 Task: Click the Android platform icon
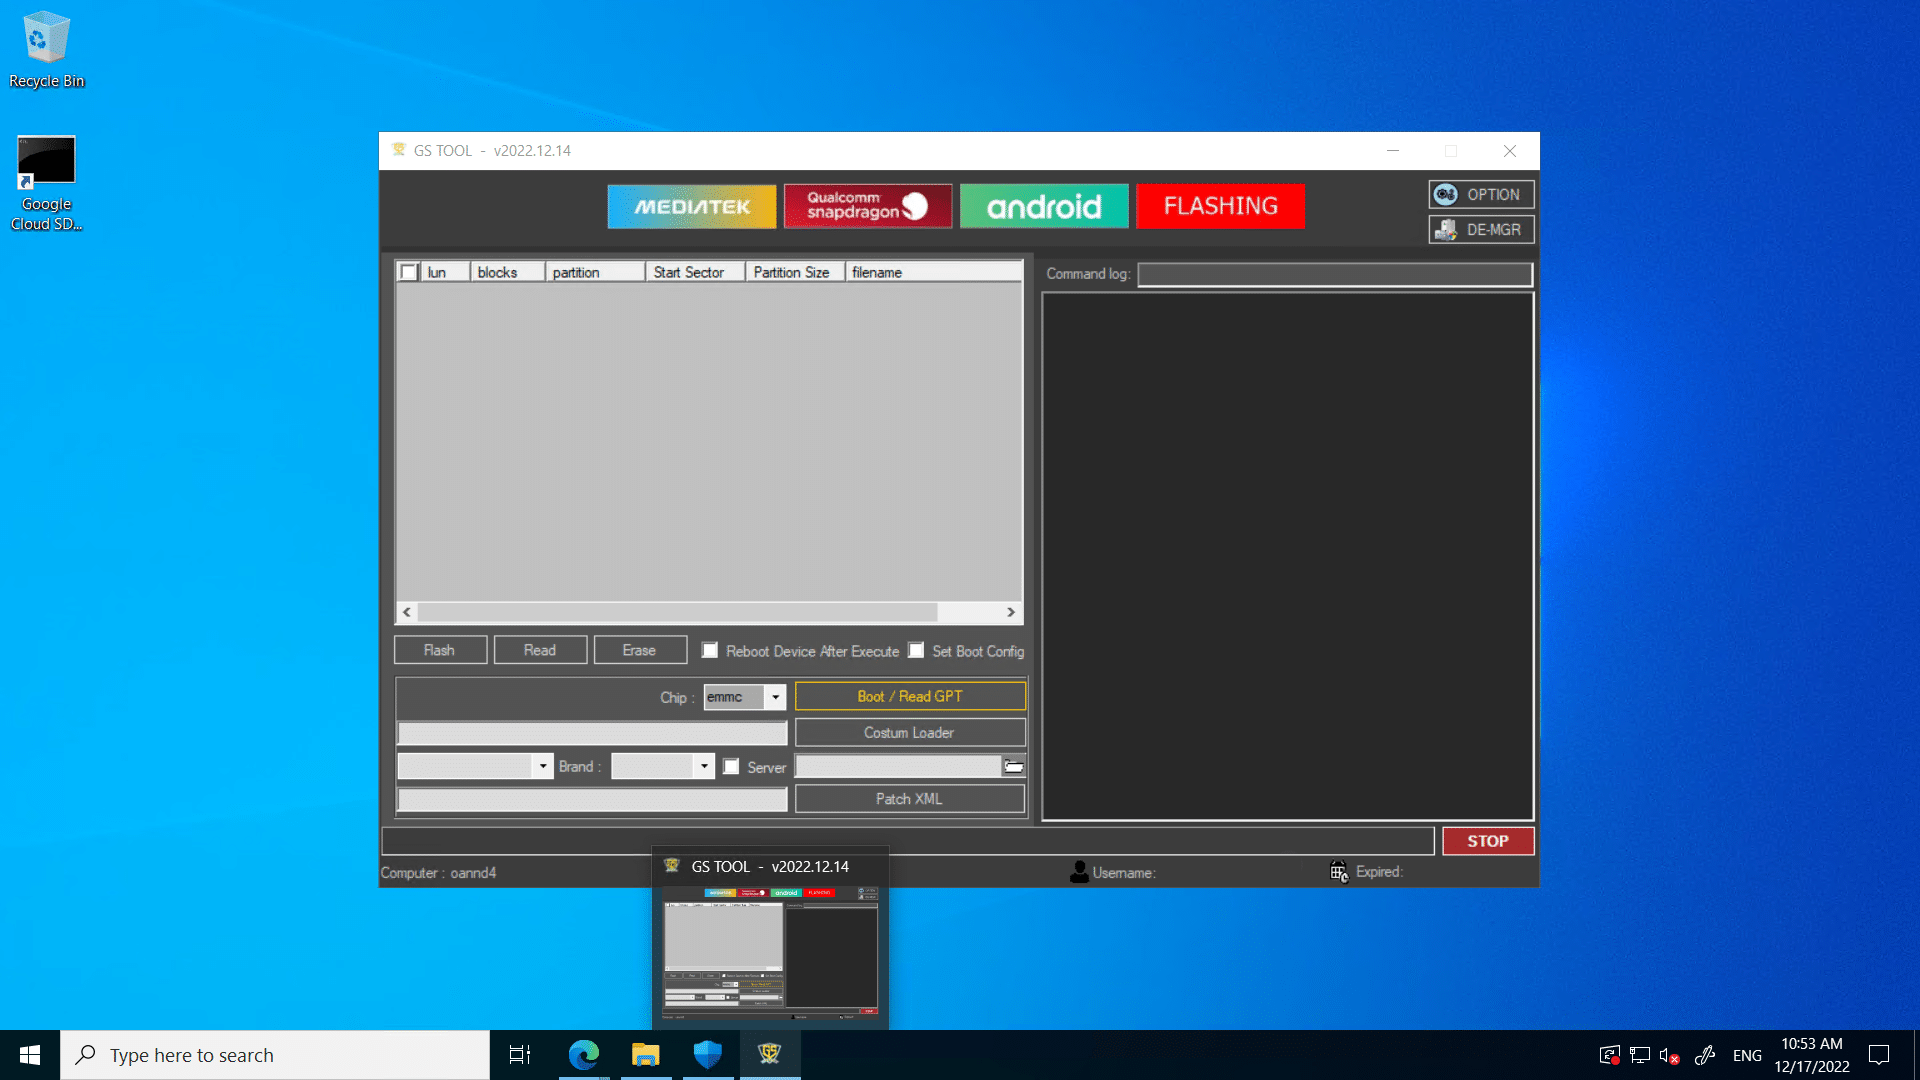coord(1043,206)
